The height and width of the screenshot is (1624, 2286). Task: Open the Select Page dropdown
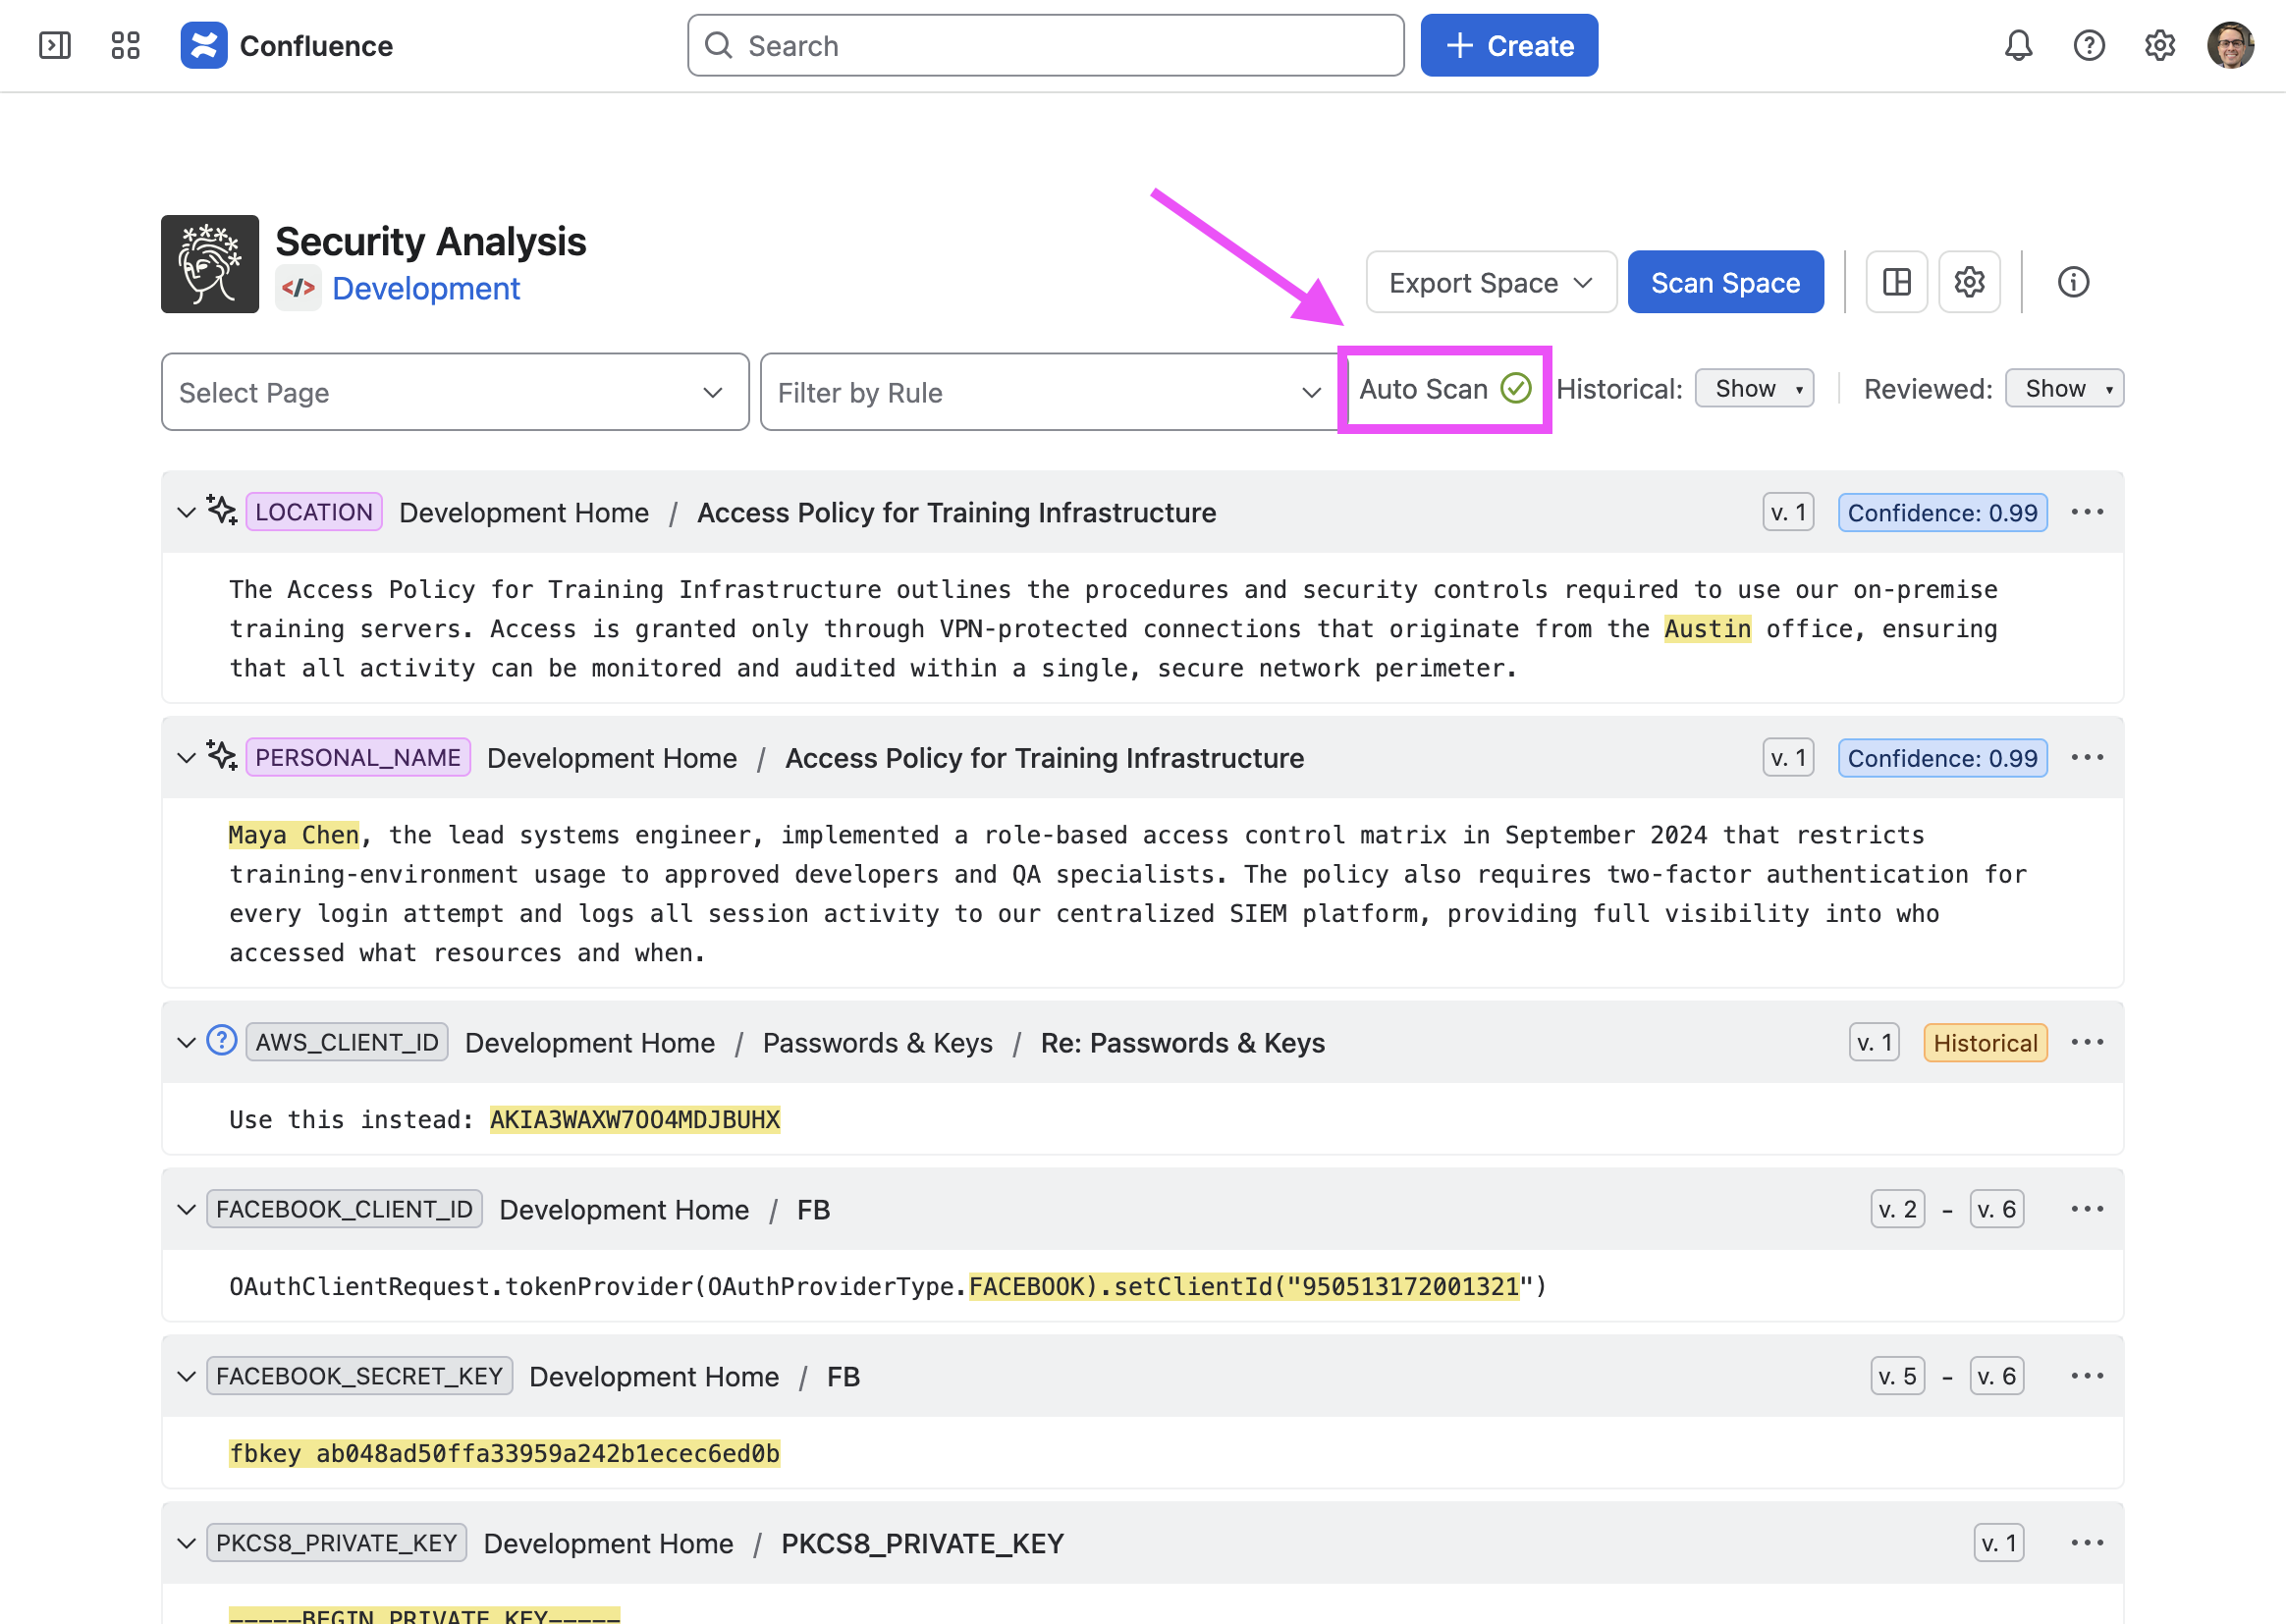[x=455, y=392]
